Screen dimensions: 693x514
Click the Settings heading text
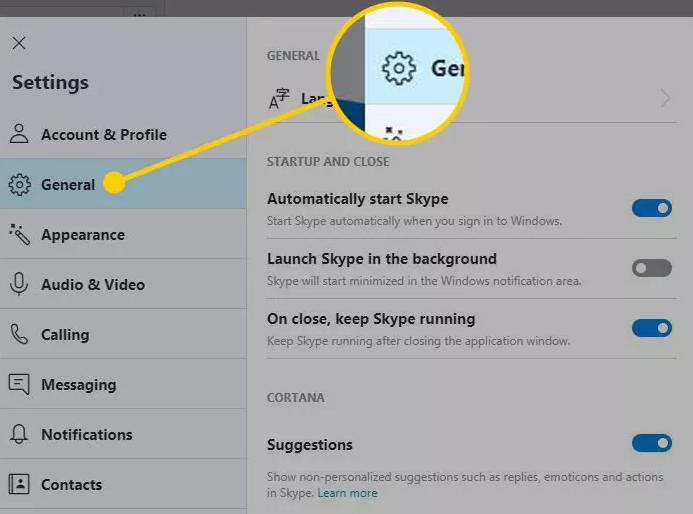coord(50,83)
